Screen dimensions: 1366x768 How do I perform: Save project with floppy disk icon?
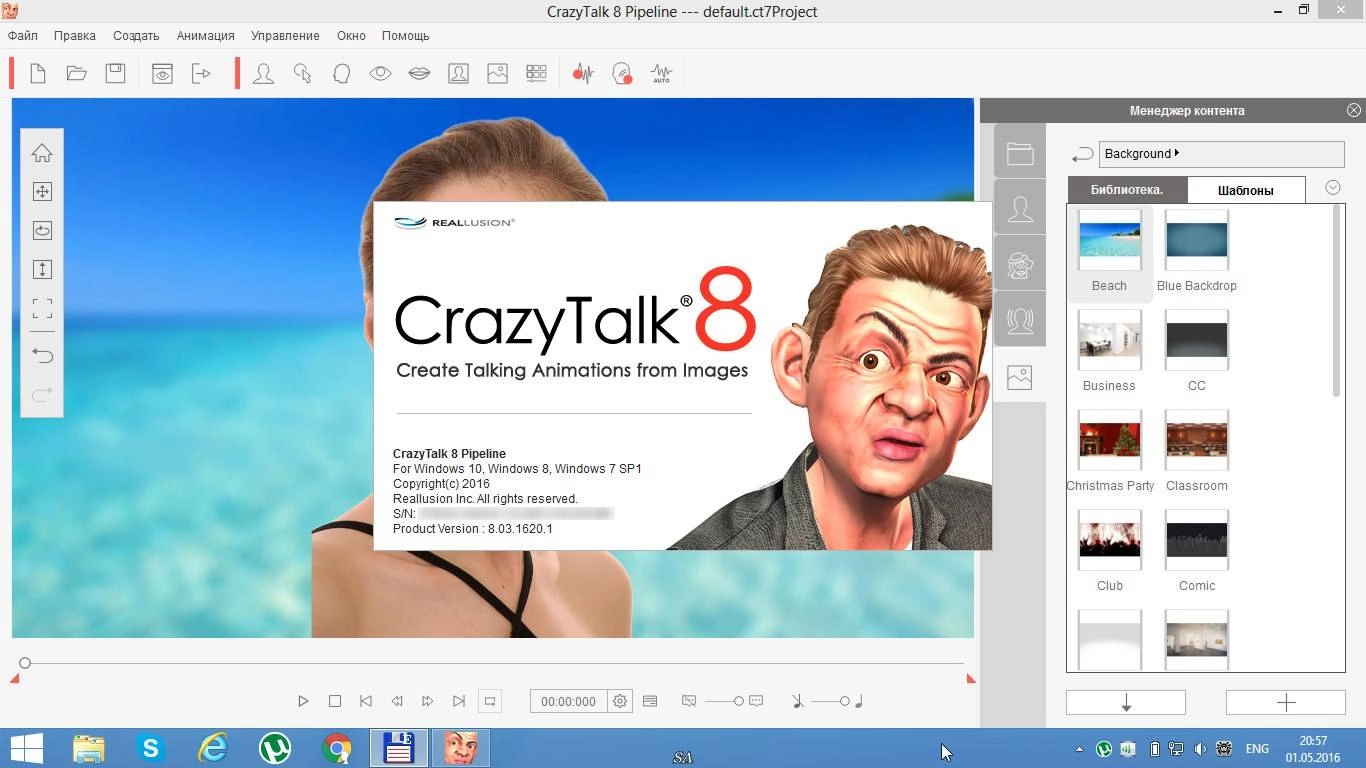115,73
